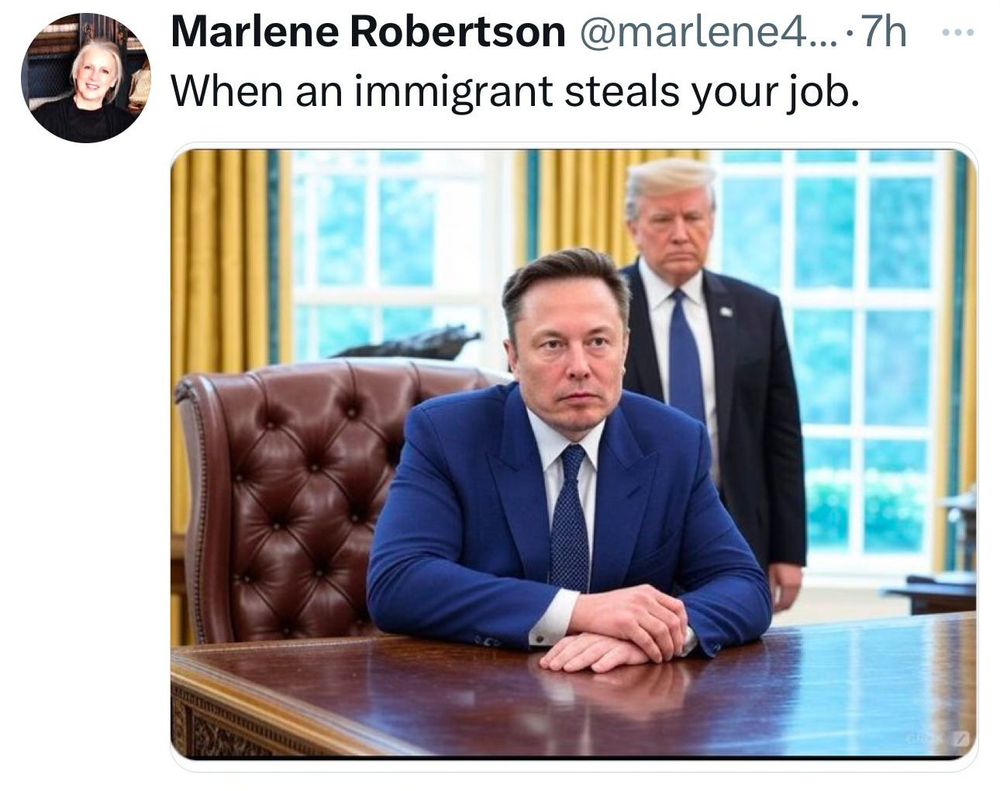Click the seated man in blue suit

(570, 459)
